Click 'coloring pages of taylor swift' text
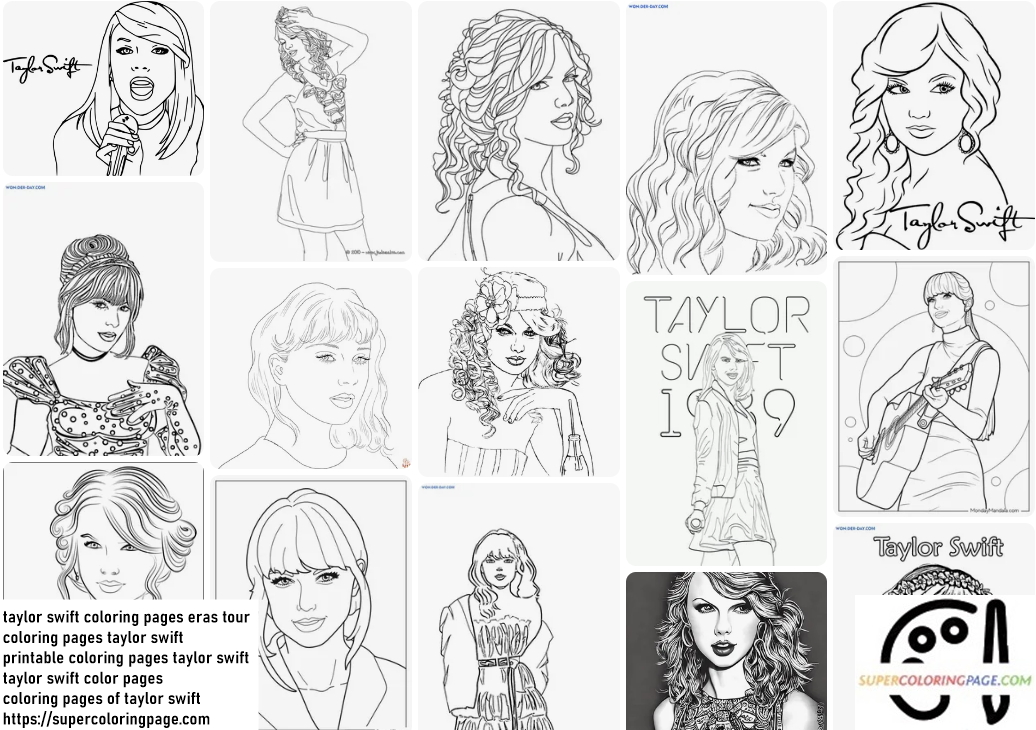 tap(102, 699)
